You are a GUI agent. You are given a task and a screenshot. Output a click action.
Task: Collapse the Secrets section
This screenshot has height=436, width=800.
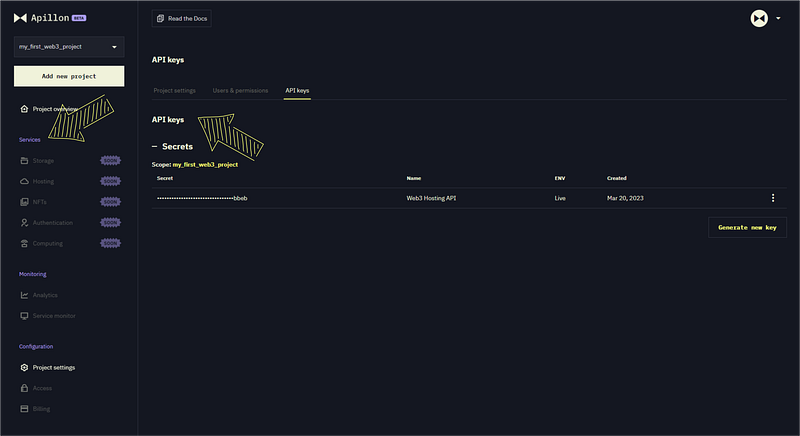(155, 146)
